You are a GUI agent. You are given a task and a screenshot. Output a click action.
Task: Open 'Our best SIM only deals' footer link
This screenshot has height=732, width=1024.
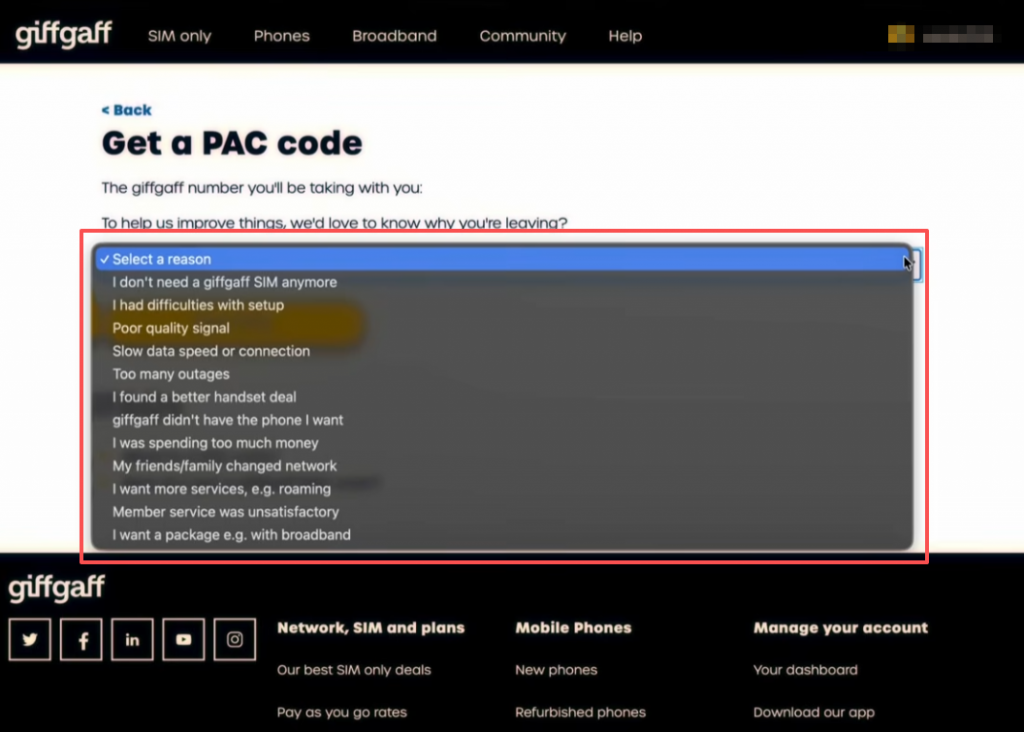354,670
